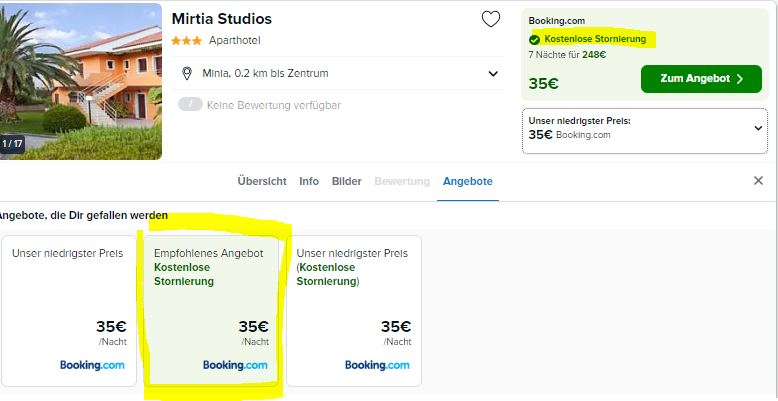Screen dimensions: 778x401
Task: Click the Zum Angebot button
Action: (701, 79)
